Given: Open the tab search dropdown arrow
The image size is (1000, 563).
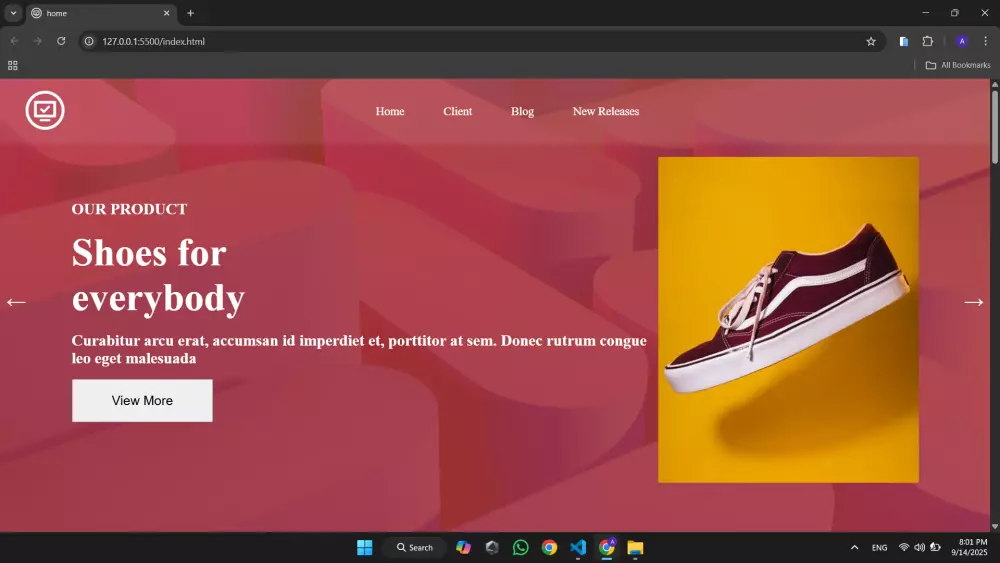Looking at the screenshot, I should (13, 13).
